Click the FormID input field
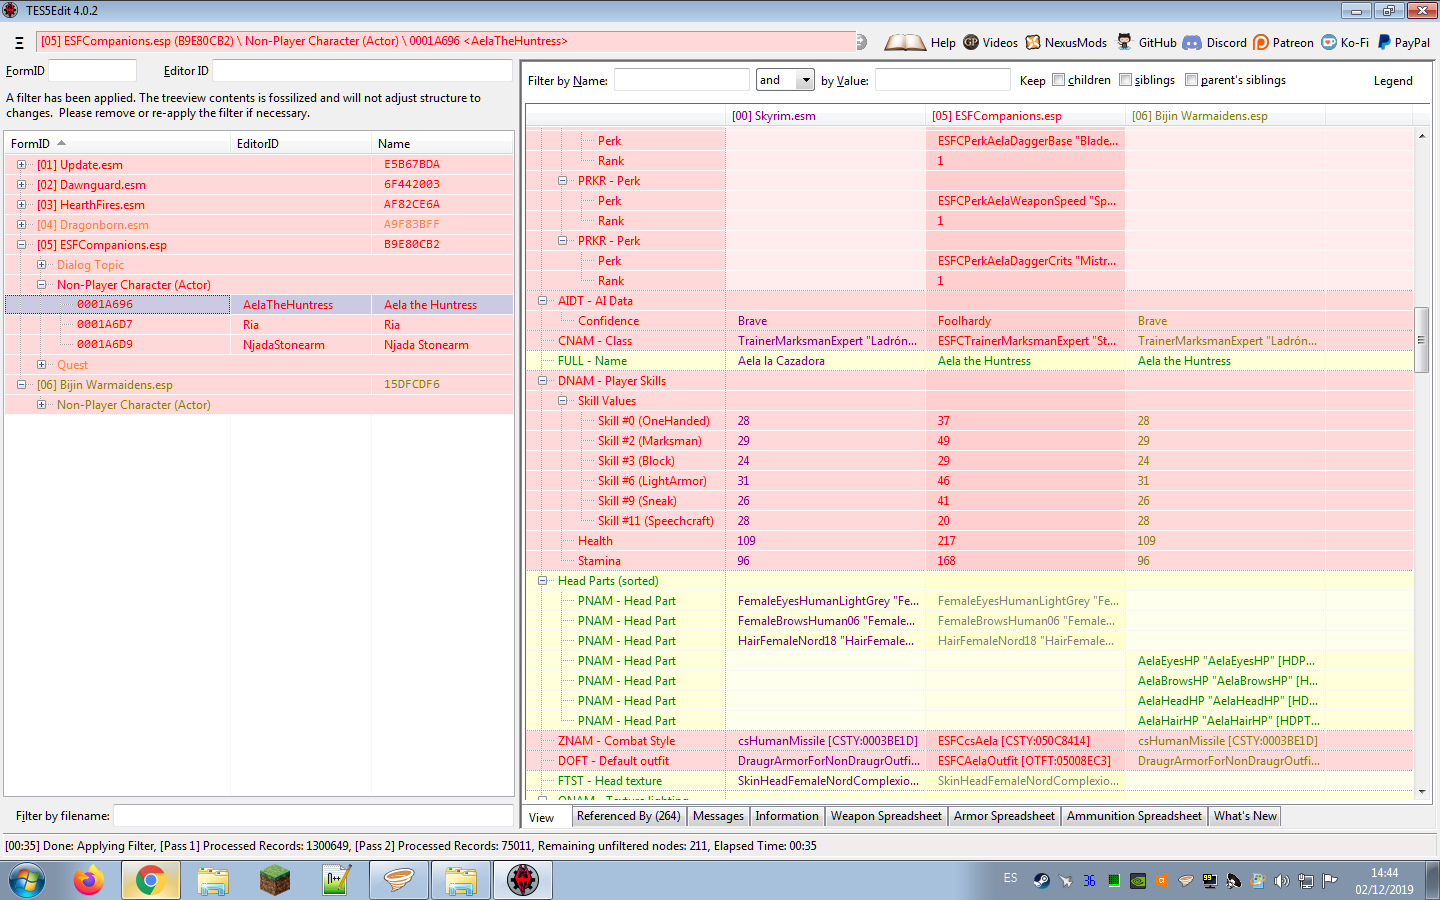 (x=92, y=71)
